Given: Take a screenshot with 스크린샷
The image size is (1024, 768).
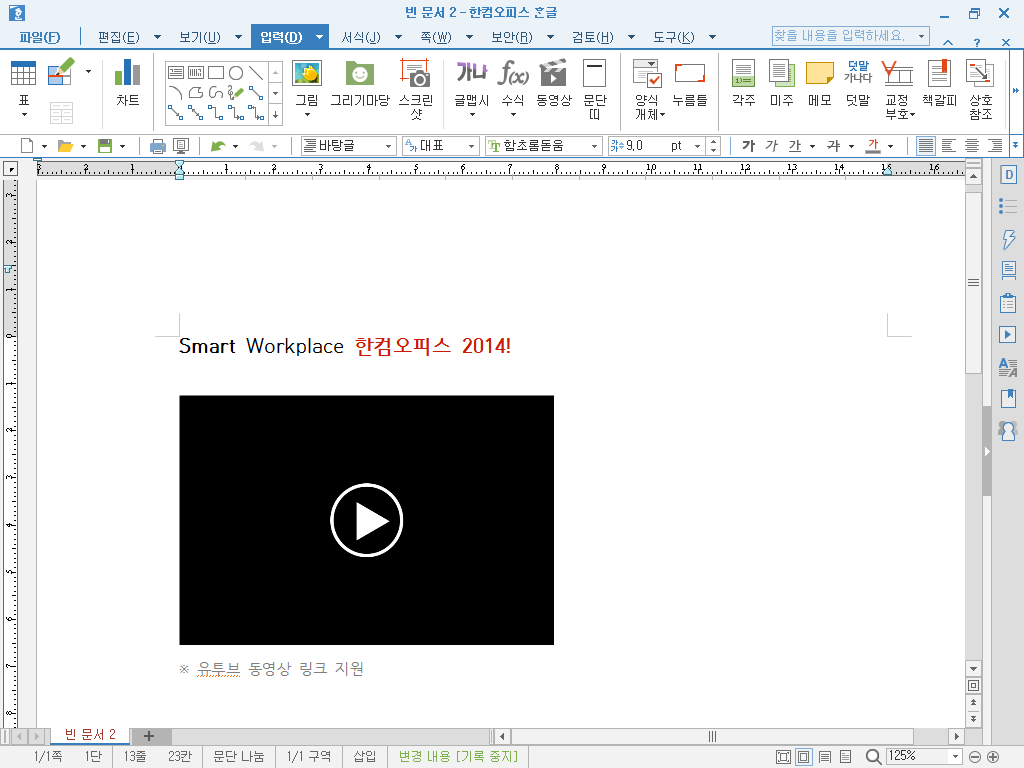Looking at the screenshot, I should (x=416, y=89).
